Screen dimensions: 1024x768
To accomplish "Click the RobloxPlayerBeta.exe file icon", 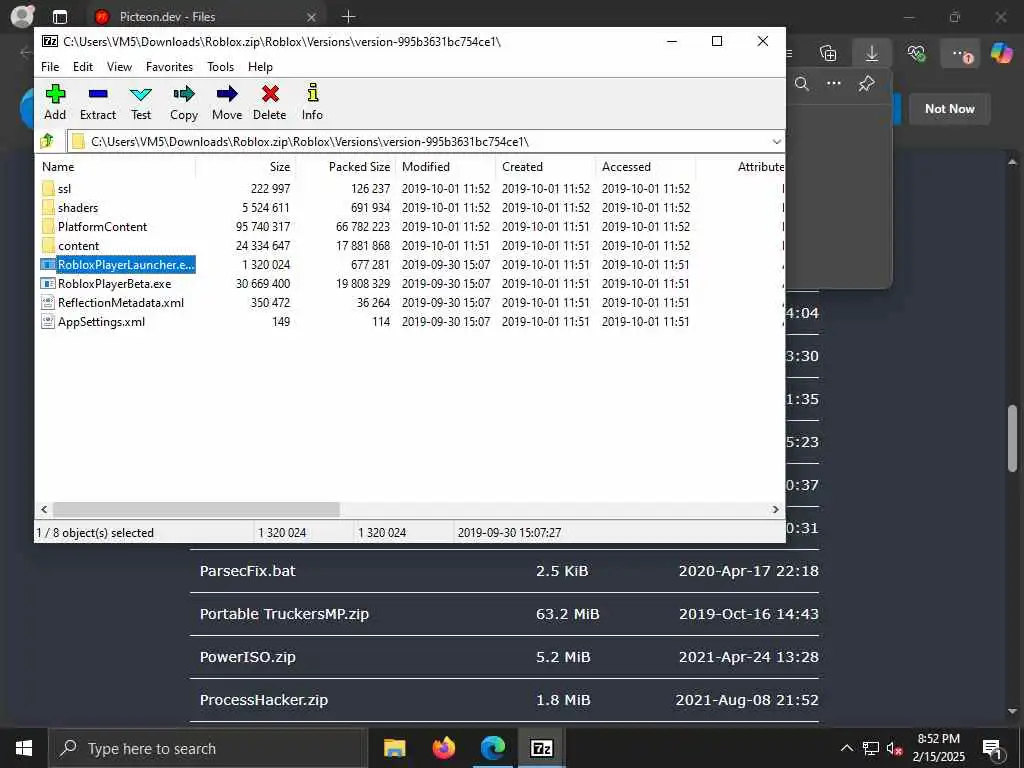I will 48,283.
